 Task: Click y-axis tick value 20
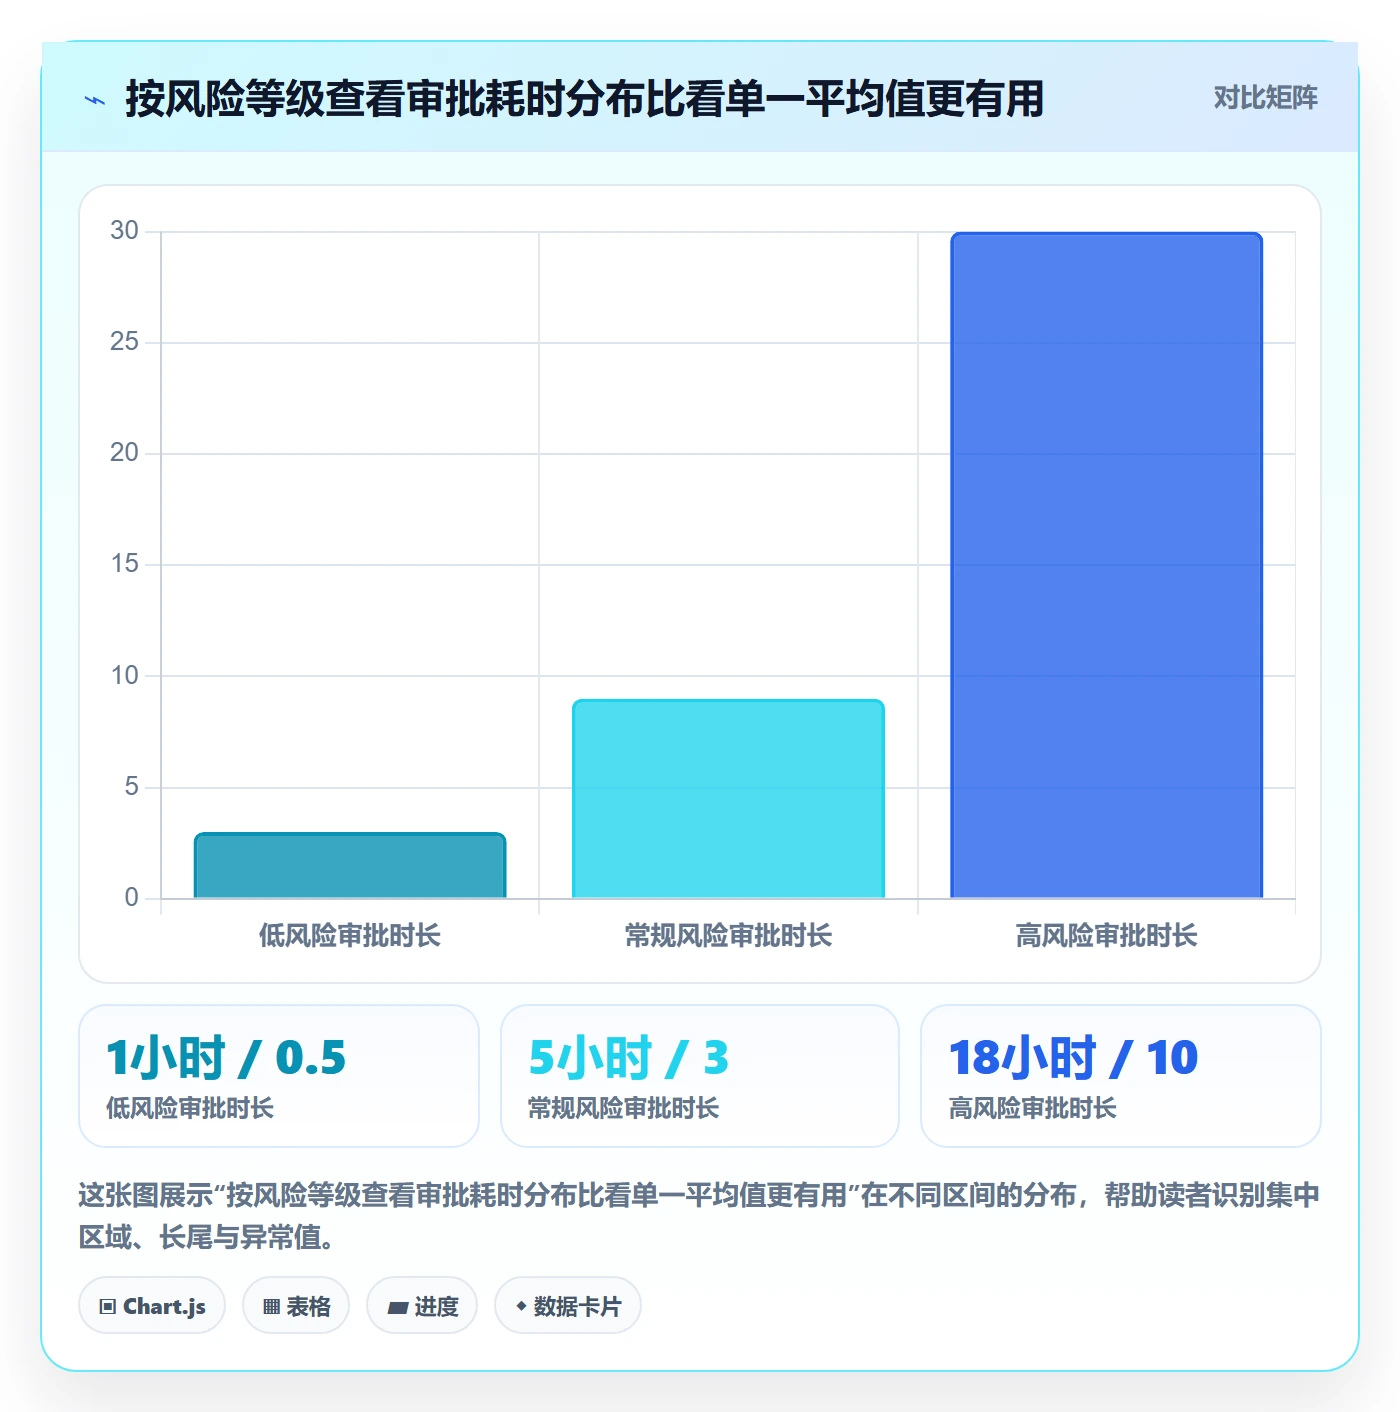tap(124, 453)
